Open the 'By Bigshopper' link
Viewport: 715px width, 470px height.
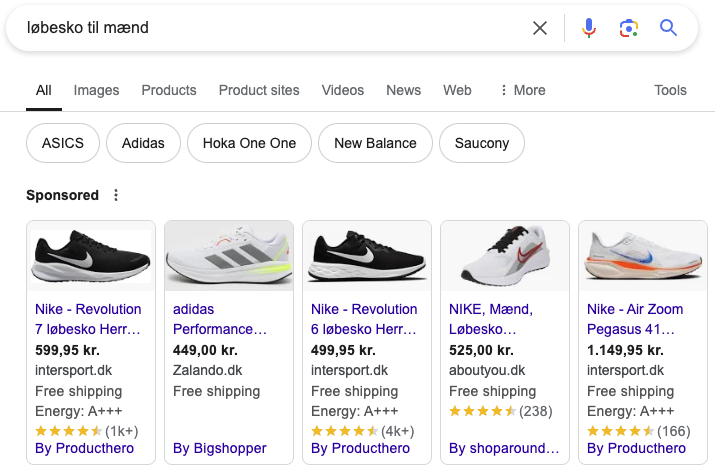point(219,448)
